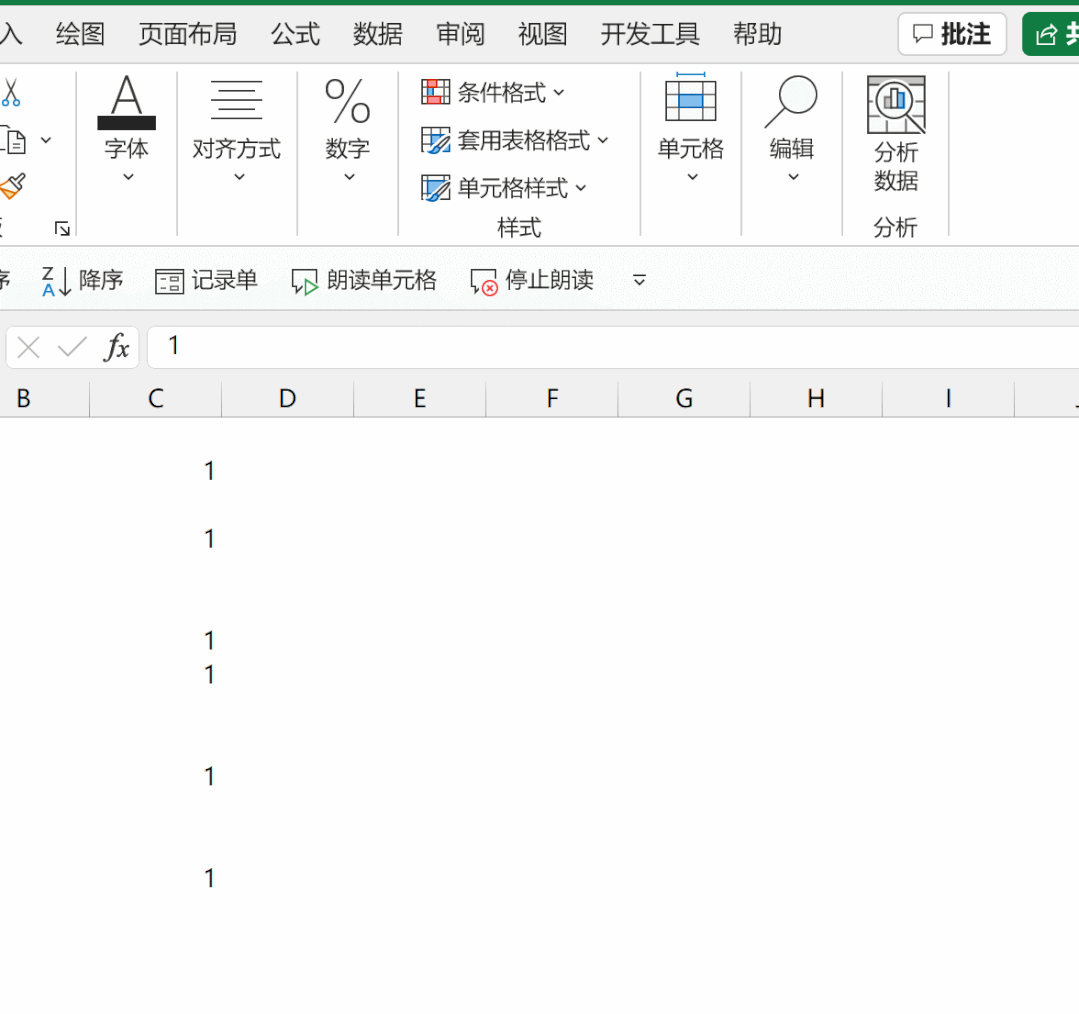Select column D header

pos(288,399)
